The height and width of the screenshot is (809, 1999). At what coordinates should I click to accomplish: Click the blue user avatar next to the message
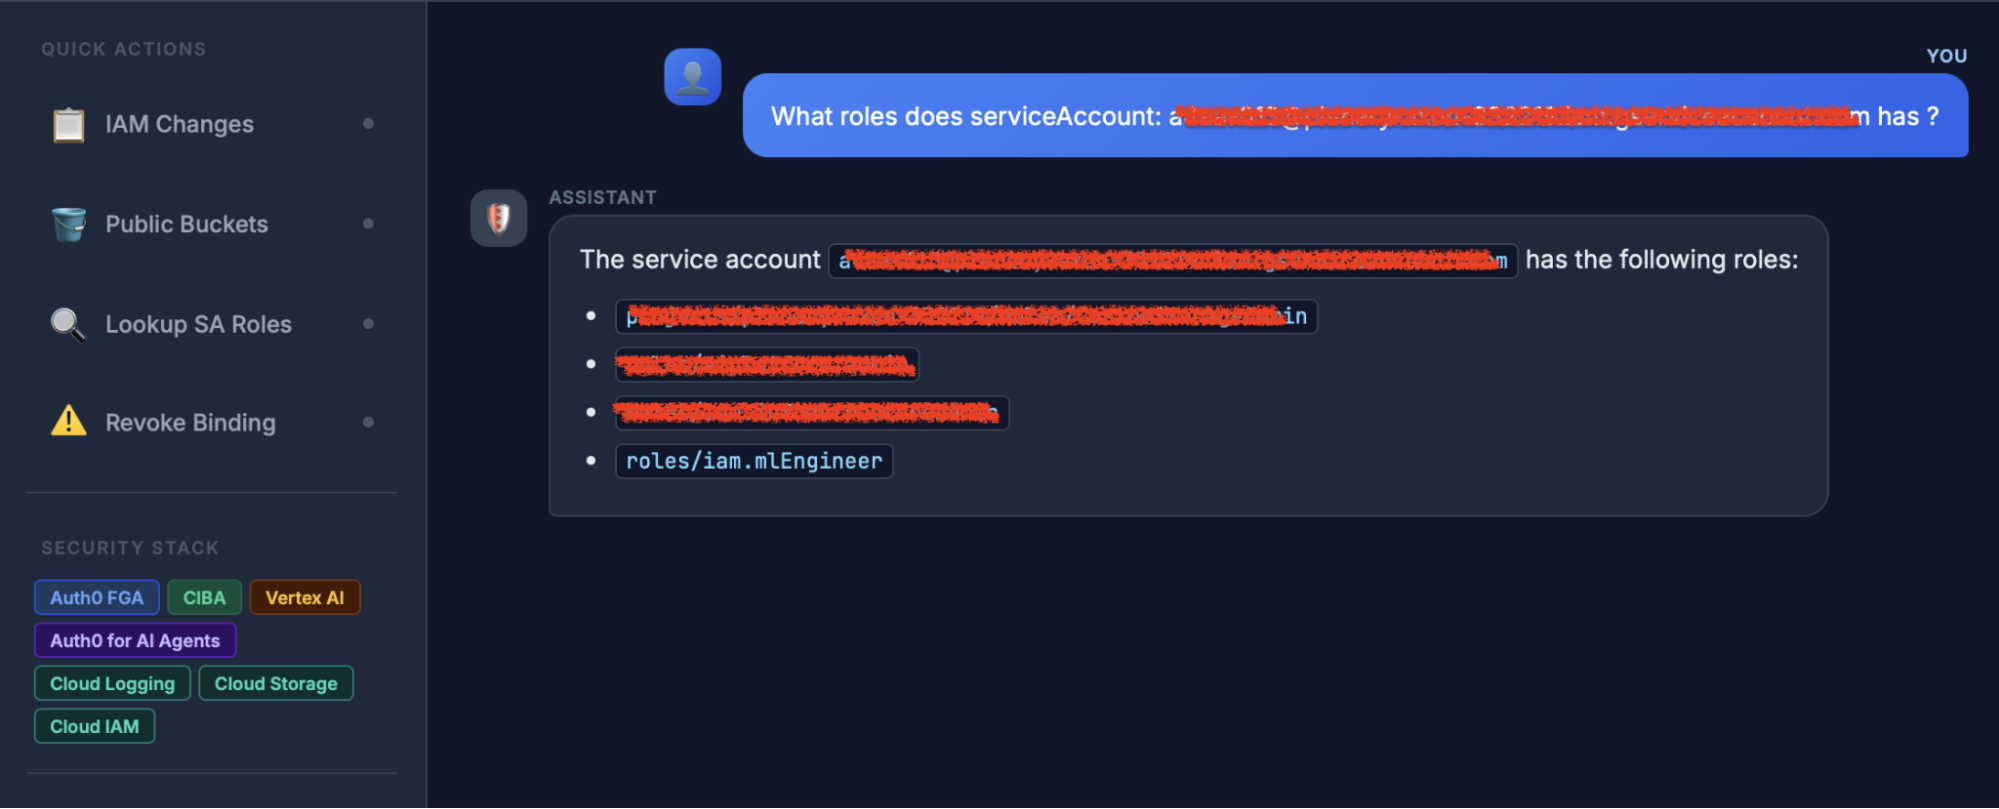coord(692,75)
